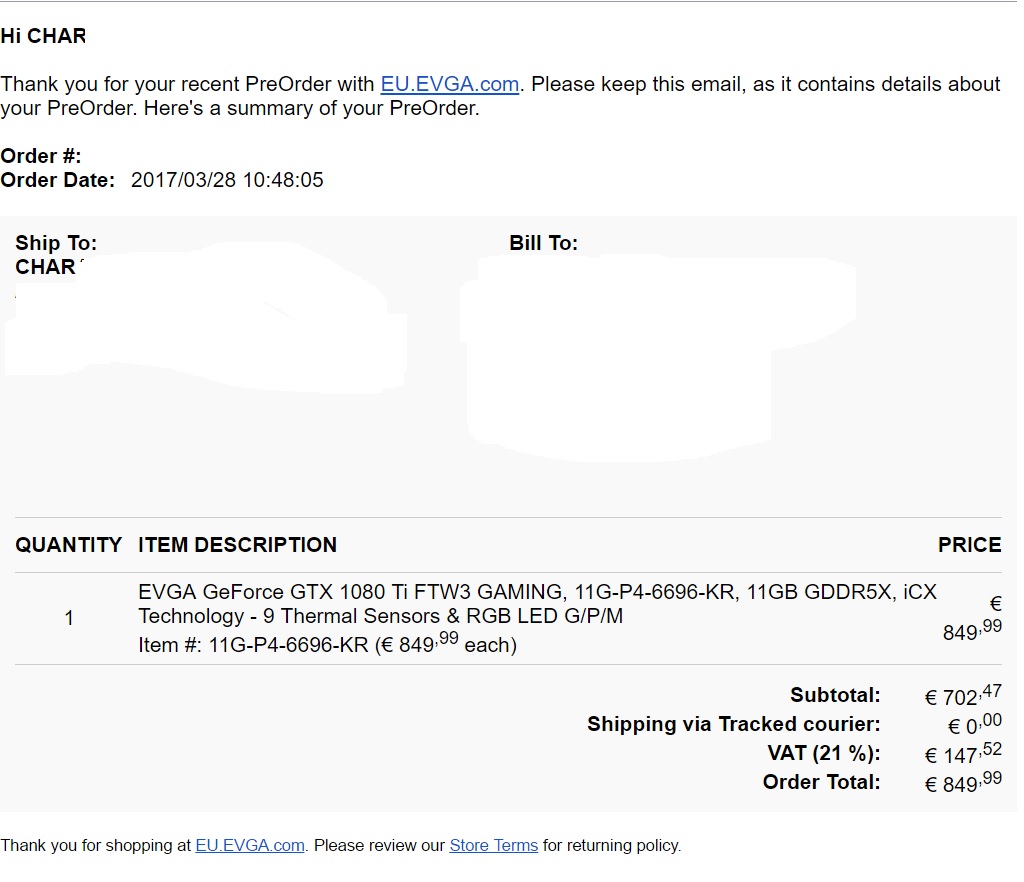Viewport: 1024px width, 882px height.
Task: Click the Subtotal amount € 702,47
Action: coord(963,695)
